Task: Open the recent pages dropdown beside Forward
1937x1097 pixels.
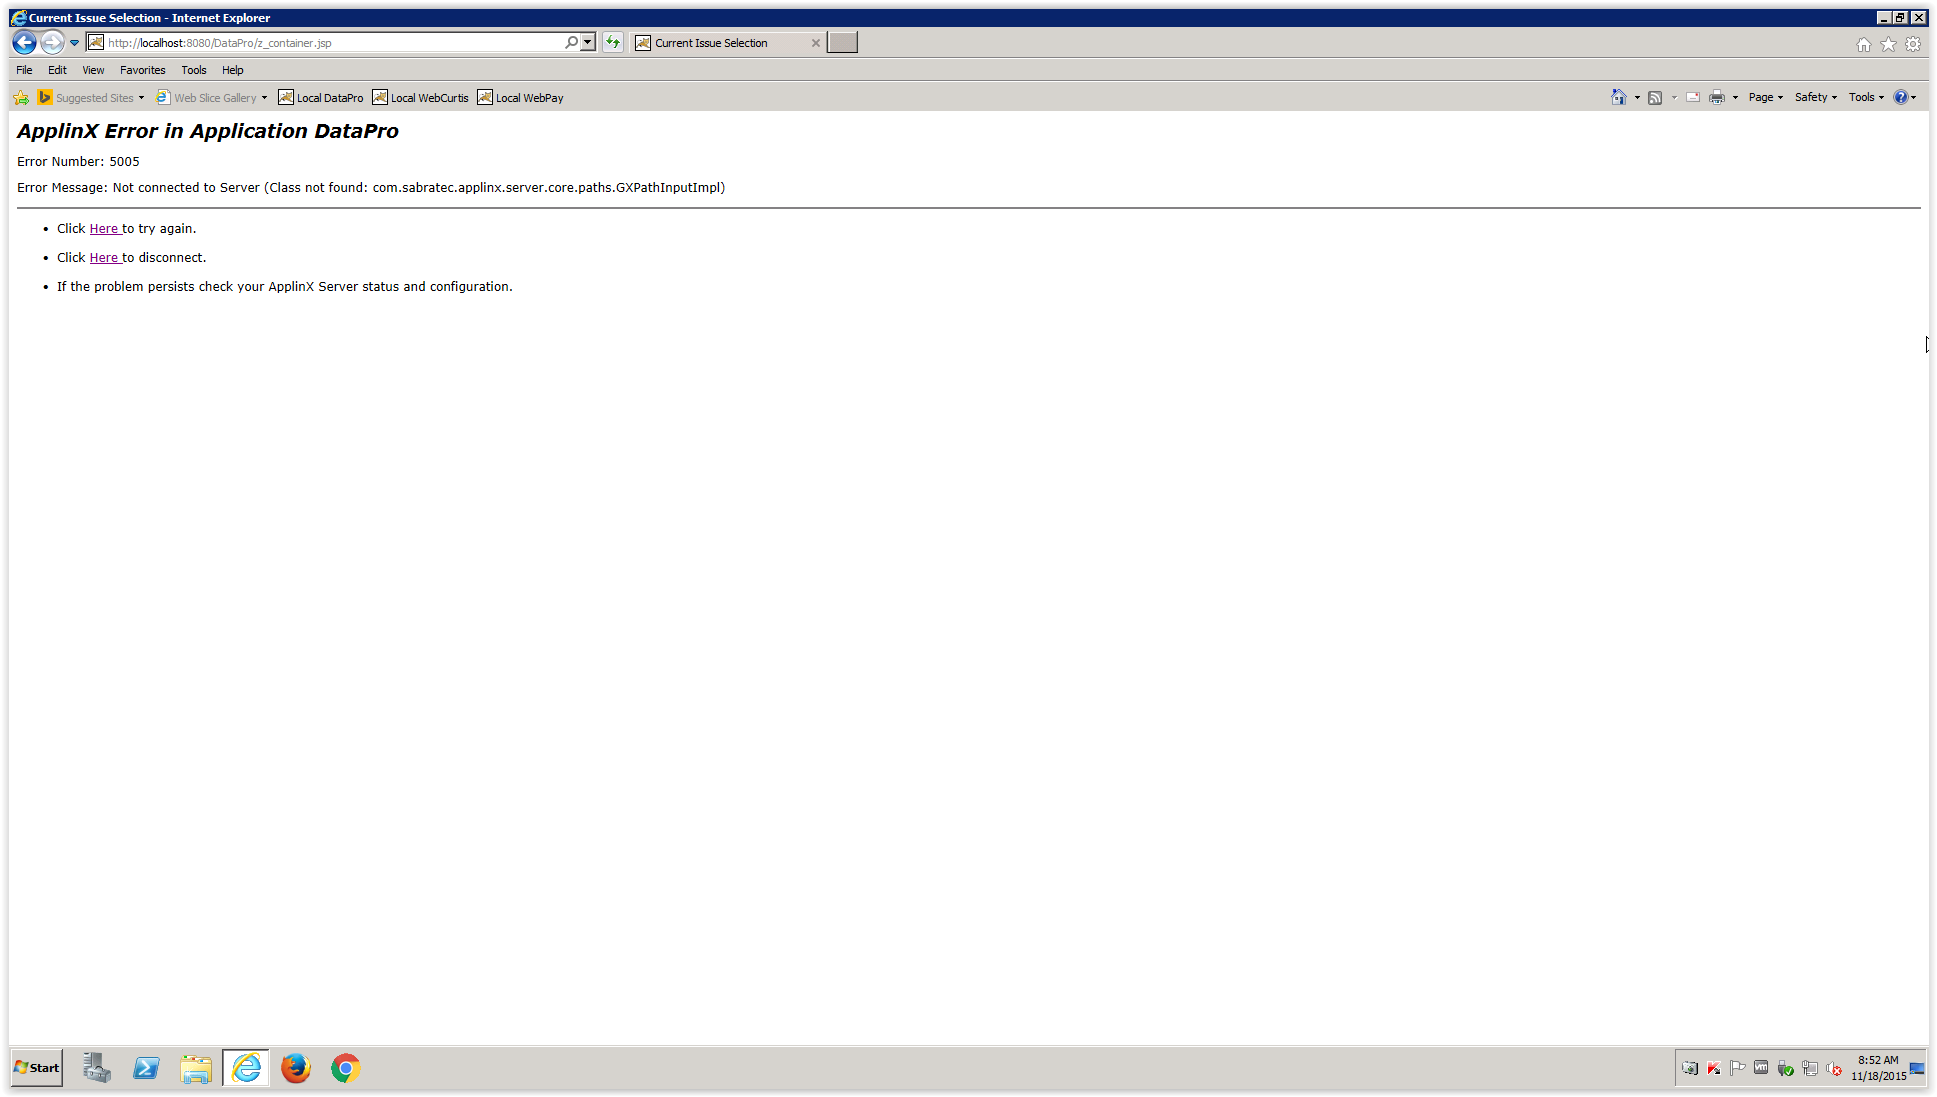Action: (74, 43)
